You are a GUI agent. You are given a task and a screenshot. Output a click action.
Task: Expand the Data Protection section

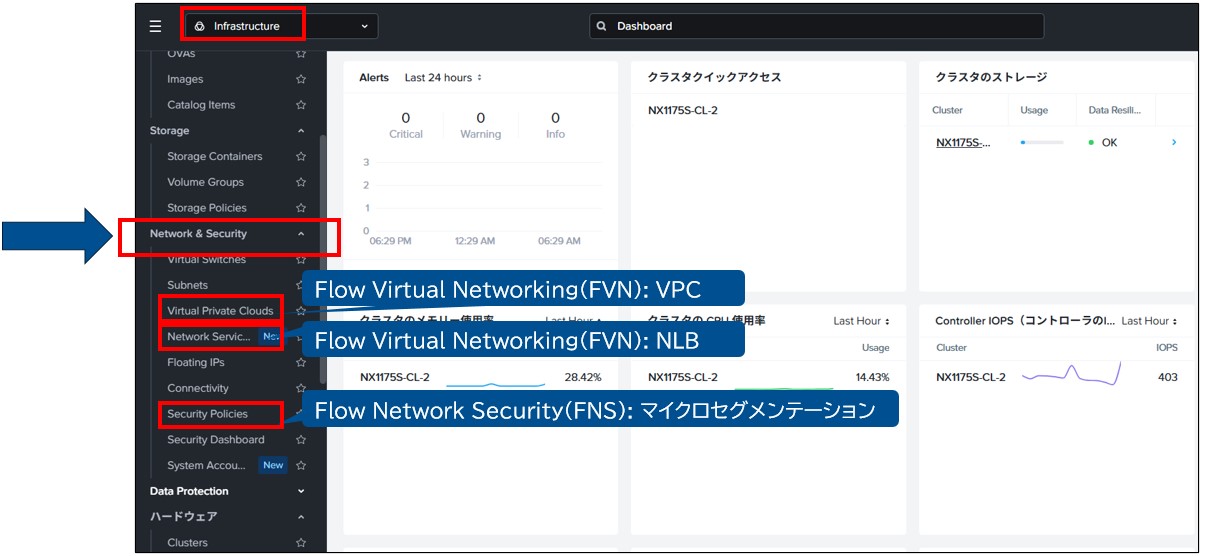point(301,492)
